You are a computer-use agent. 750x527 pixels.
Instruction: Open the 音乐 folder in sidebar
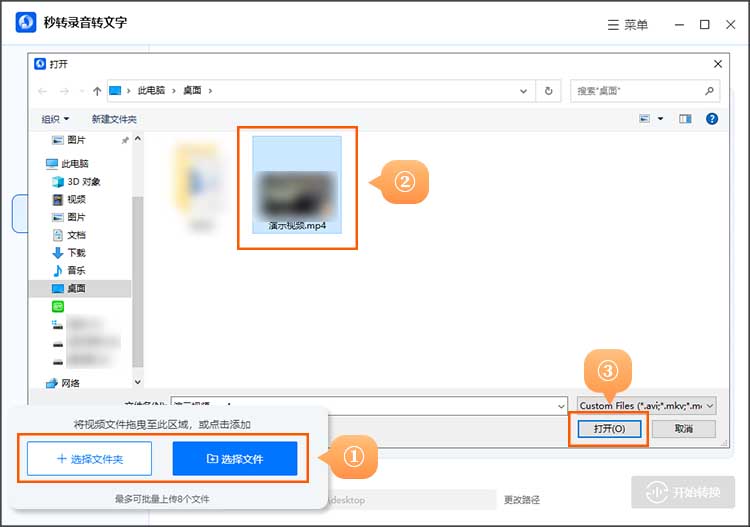pyautogui.click(x=75, y=271)
